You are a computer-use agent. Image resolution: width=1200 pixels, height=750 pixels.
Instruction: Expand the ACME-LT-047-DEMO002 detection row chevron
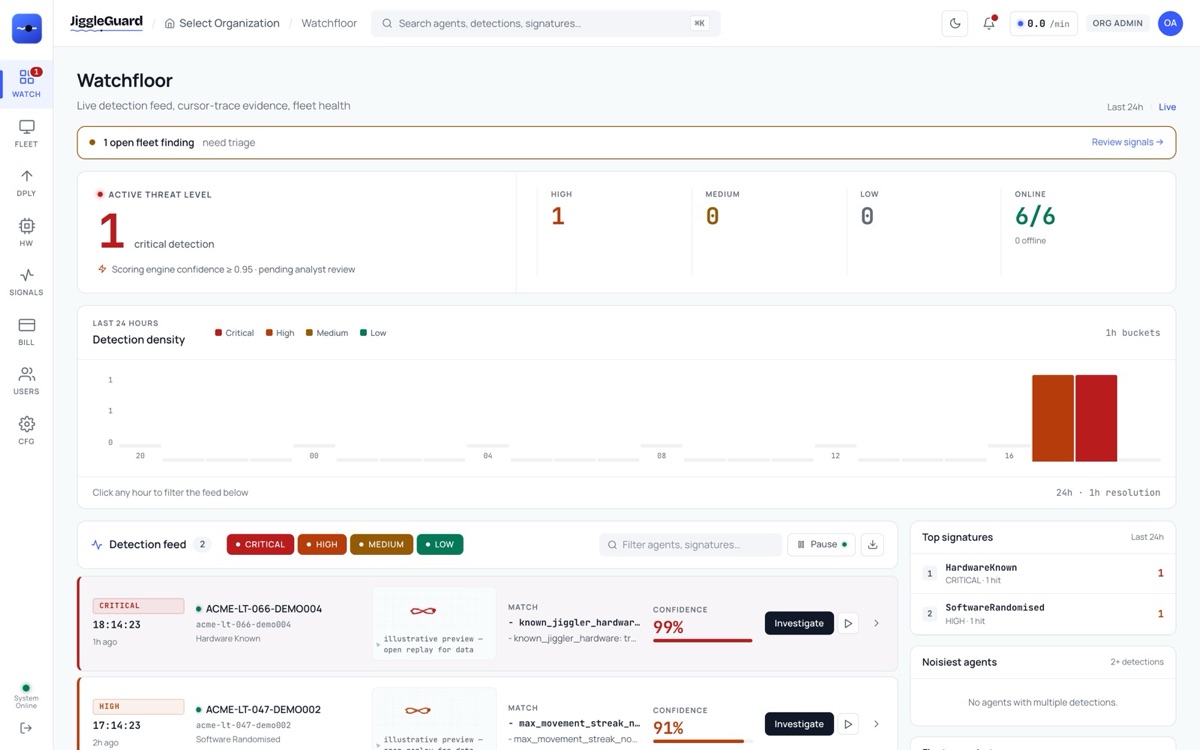pyautogui.click(x=876, y=724)
